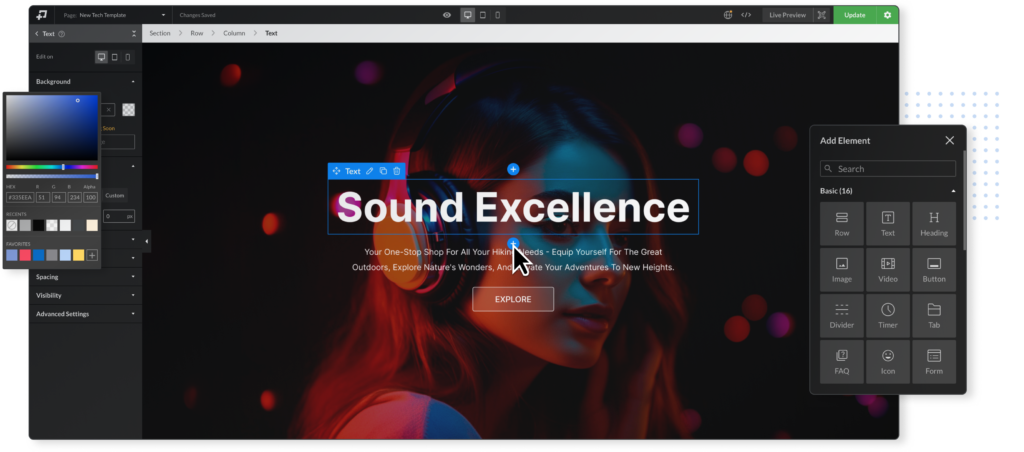Open the gear settings next to Update
This screenshot has width=1024, height=452.
point(887,15)
